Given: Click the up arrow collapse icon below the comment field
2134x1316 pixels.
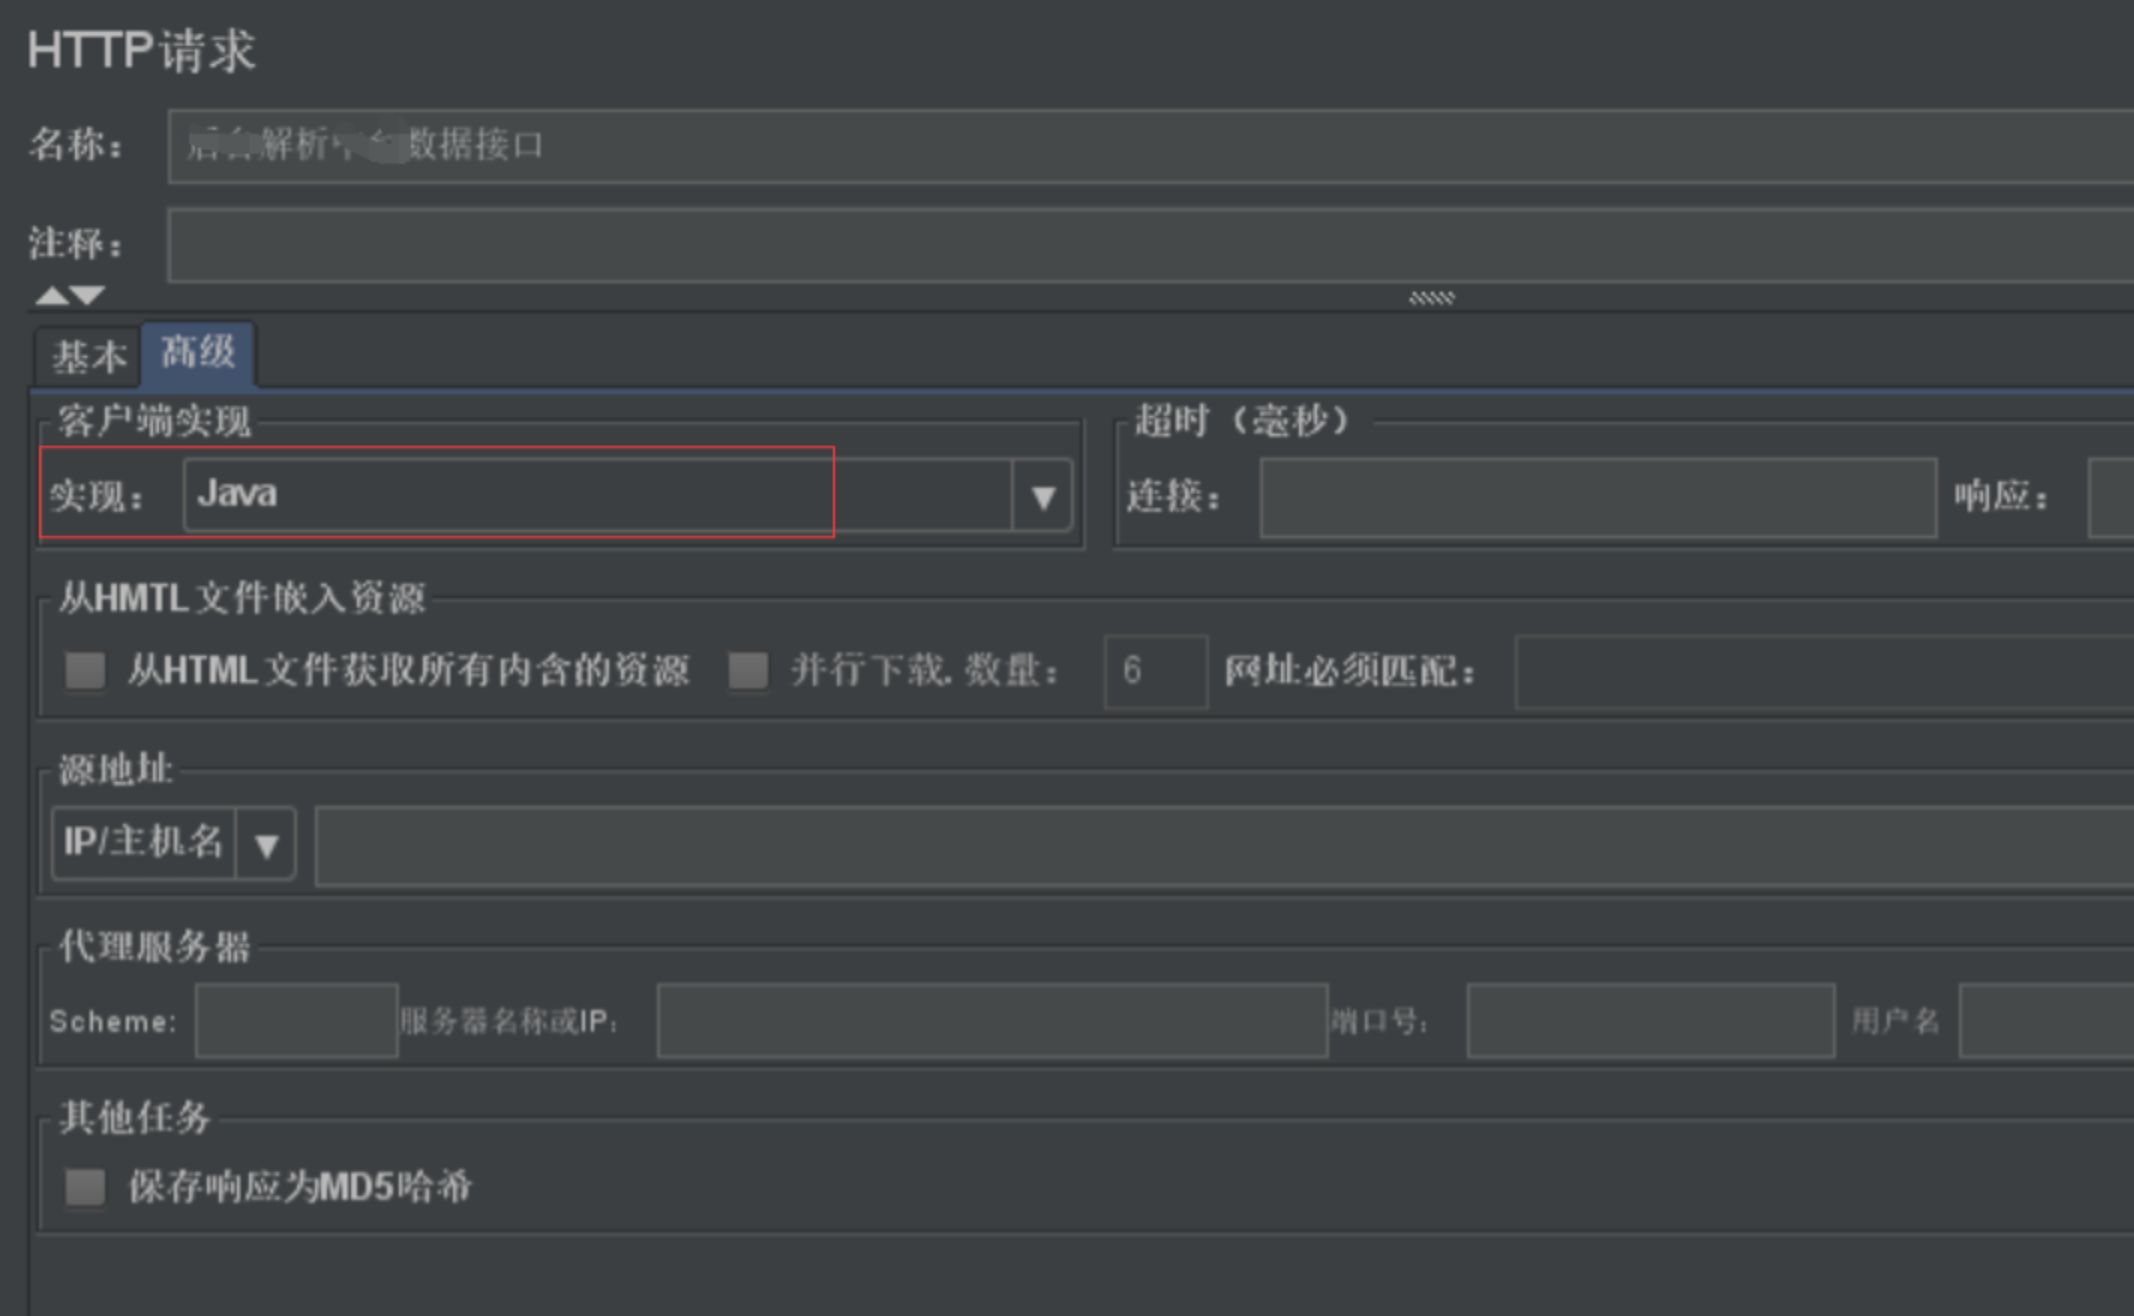Looking at the screenshot, I should pyautogui.click(x=52, y=296).
